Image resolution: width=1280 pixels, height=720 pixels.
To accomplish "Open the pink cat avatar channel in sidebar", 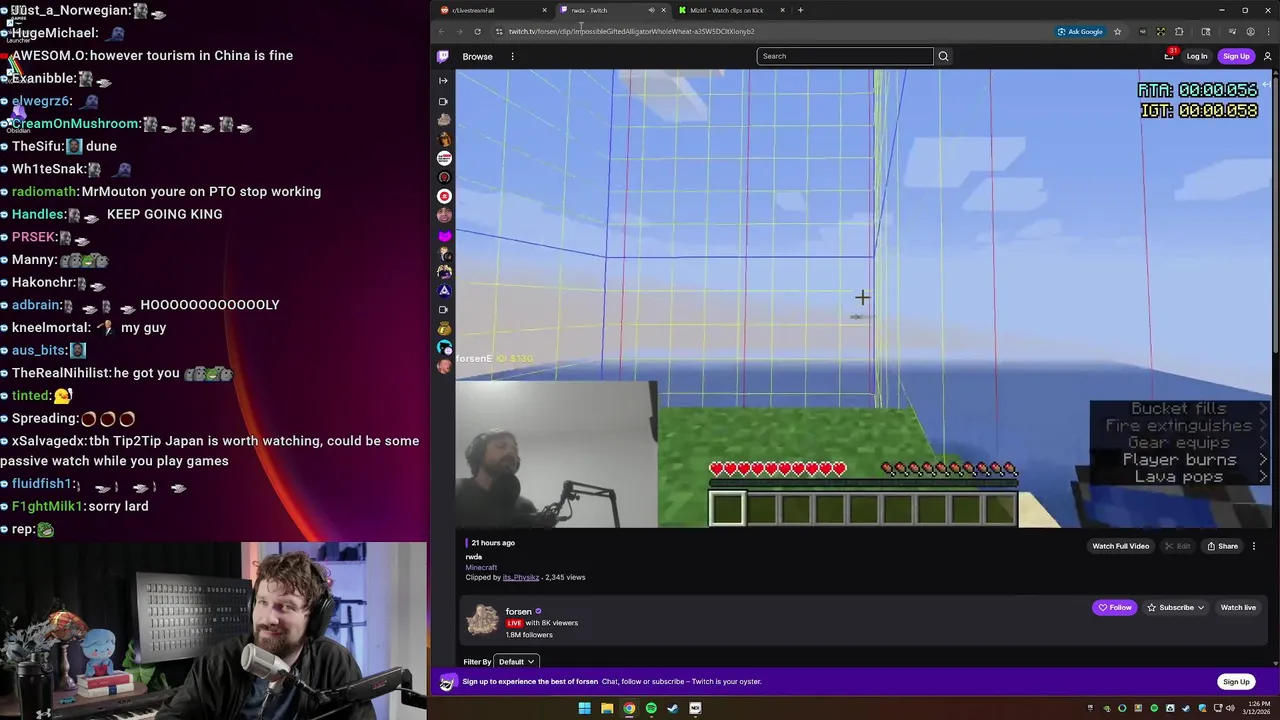I will (444, 235).
